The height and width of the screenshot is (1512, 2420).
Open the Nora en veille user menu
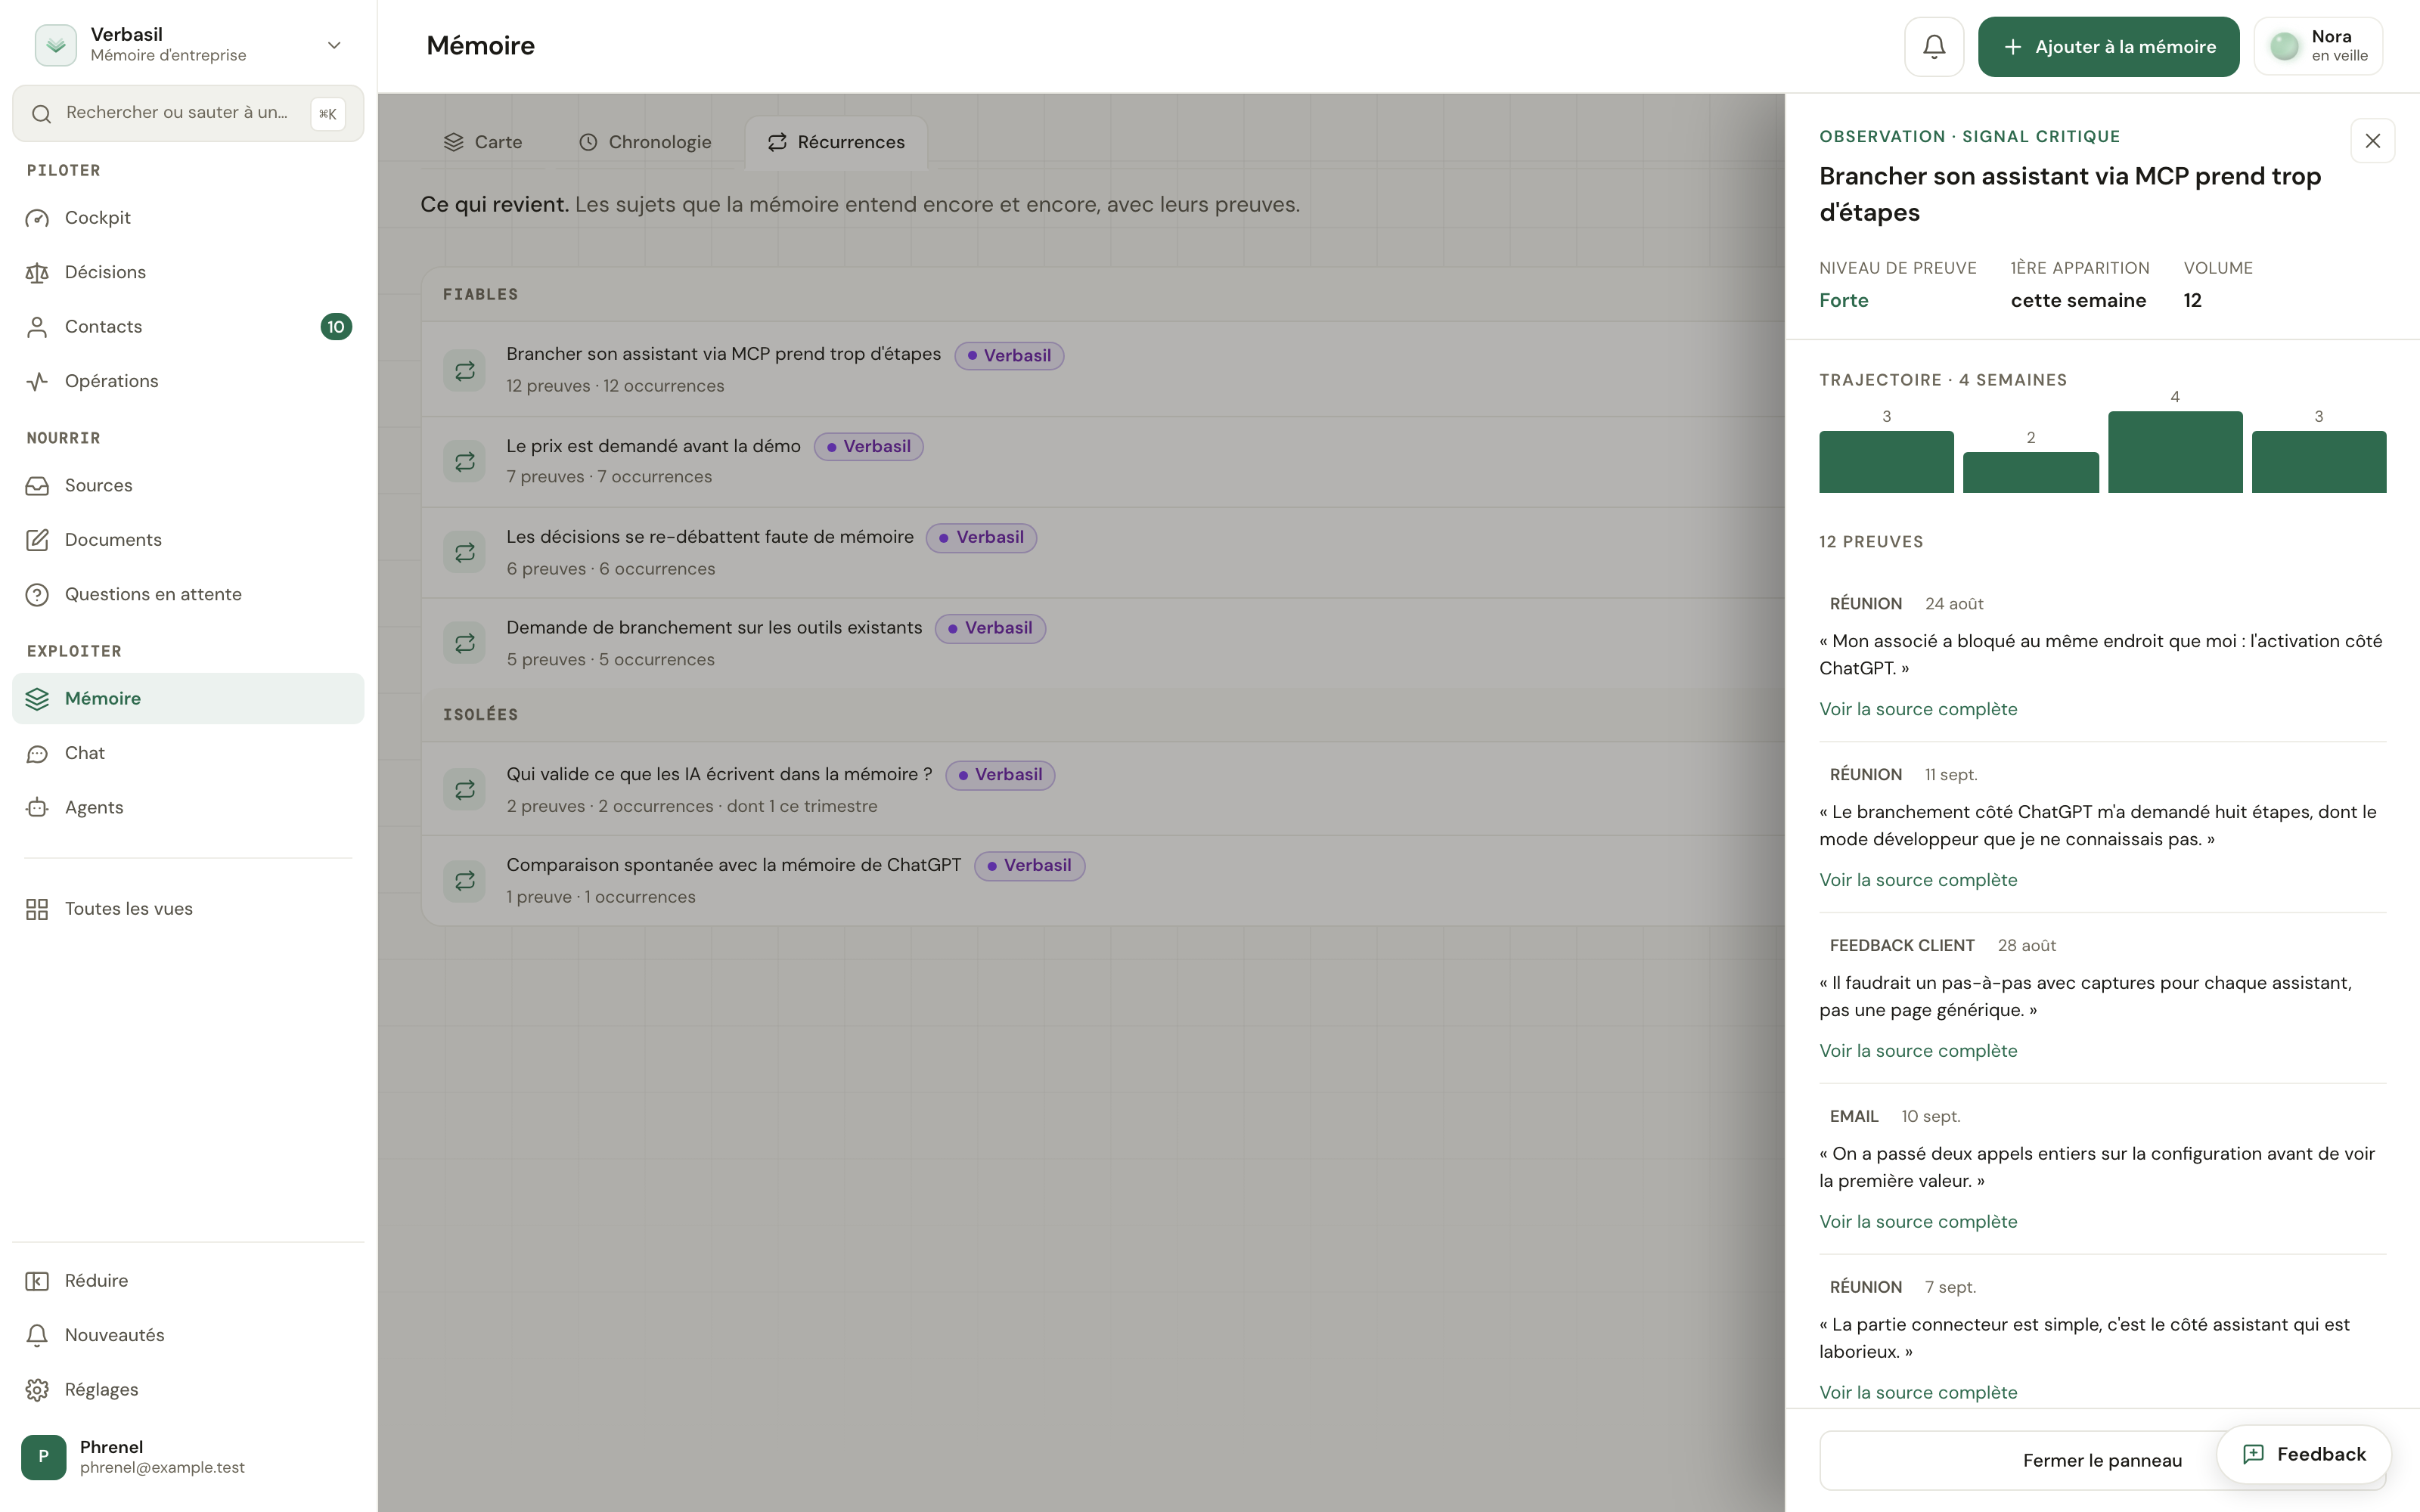tap(2318, 47)
